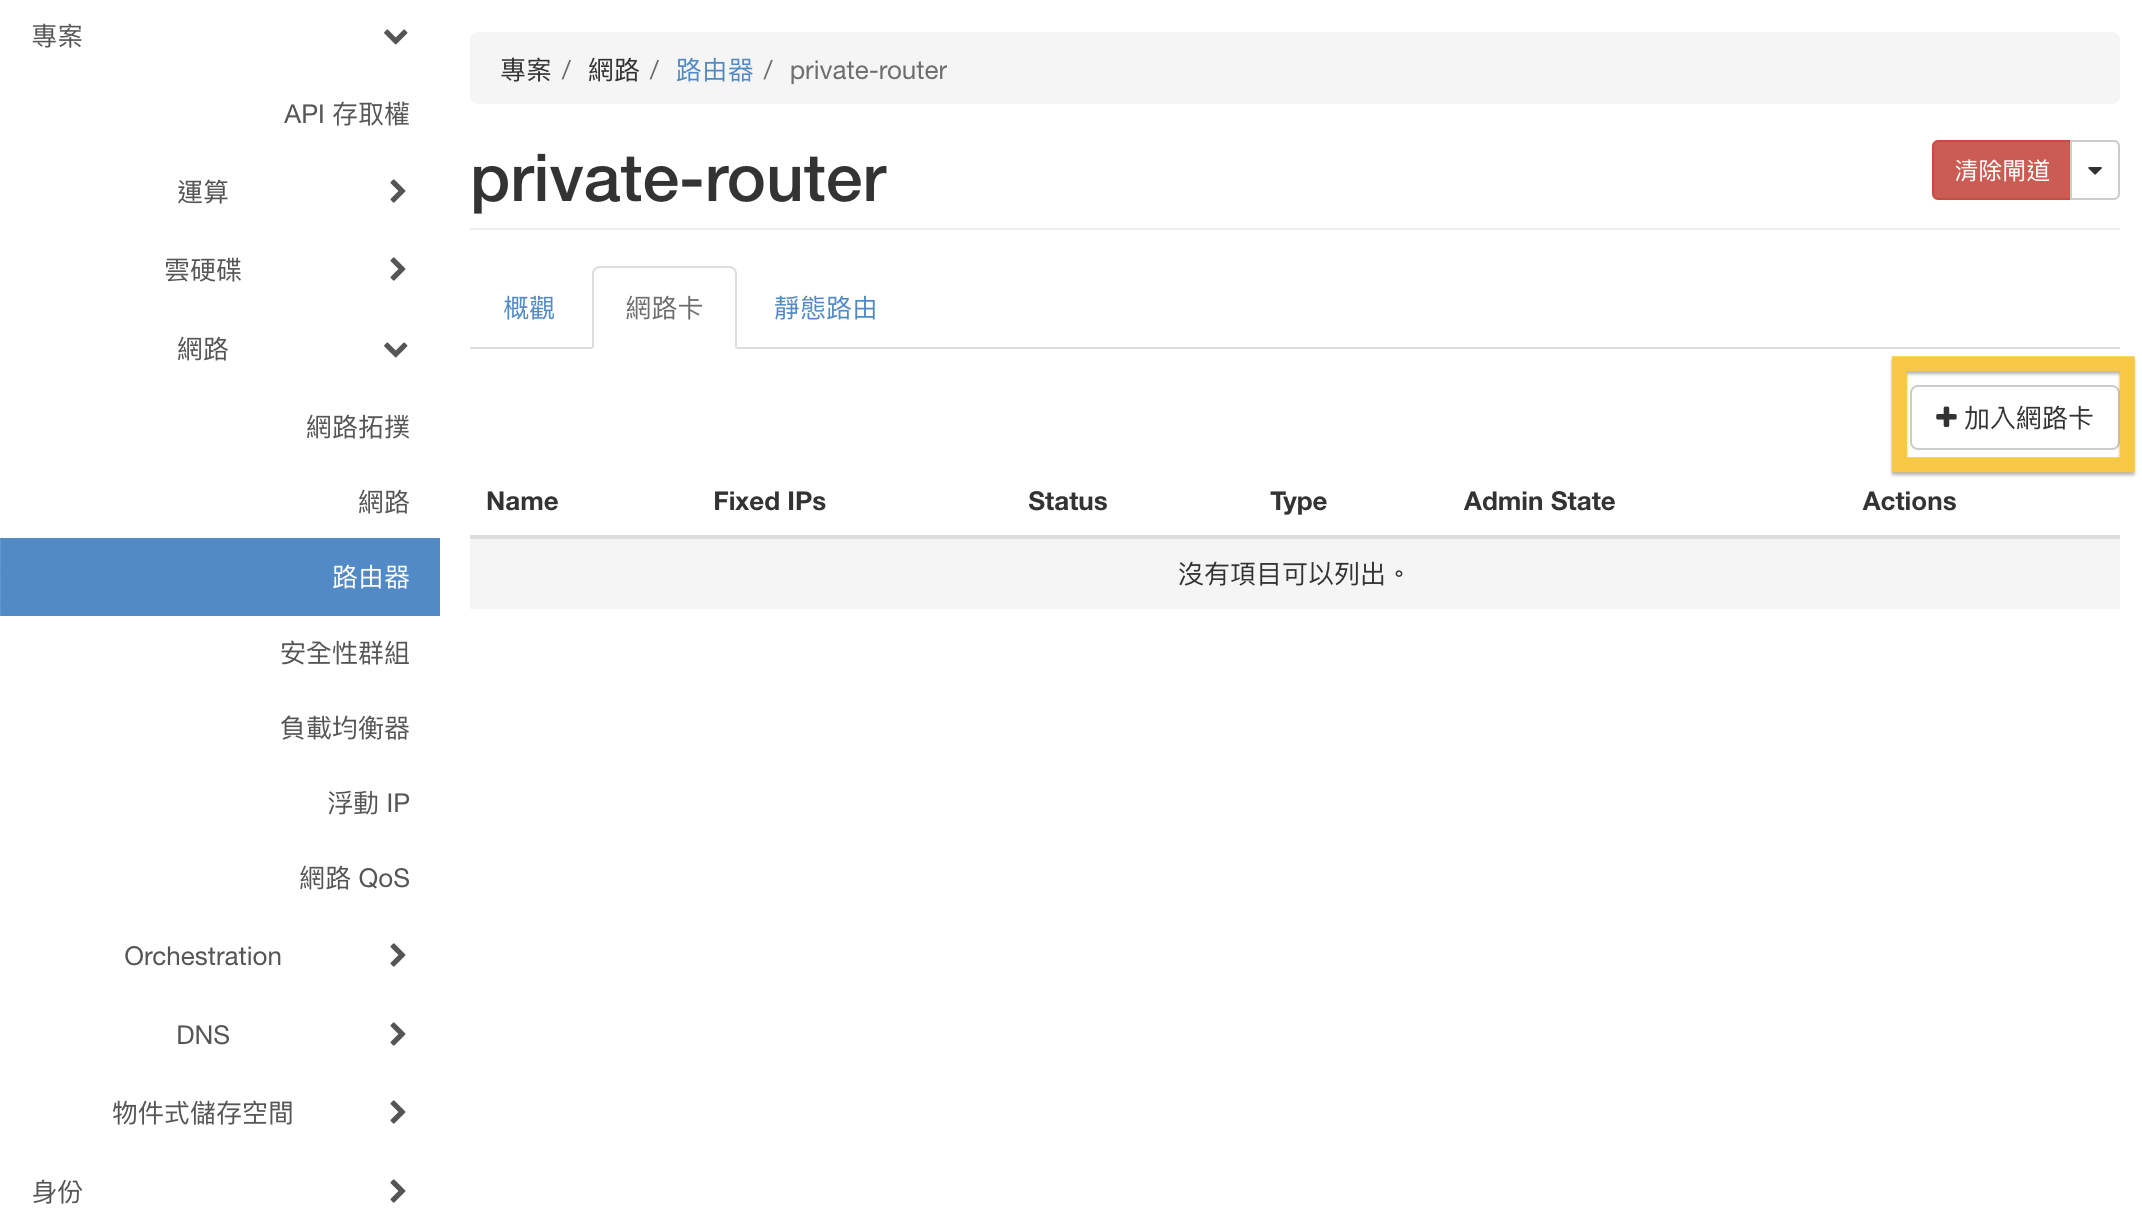Open 浮動 IP sidebar item
The height and width of the screenshot is (1232, 2142).
pos(368,803)
